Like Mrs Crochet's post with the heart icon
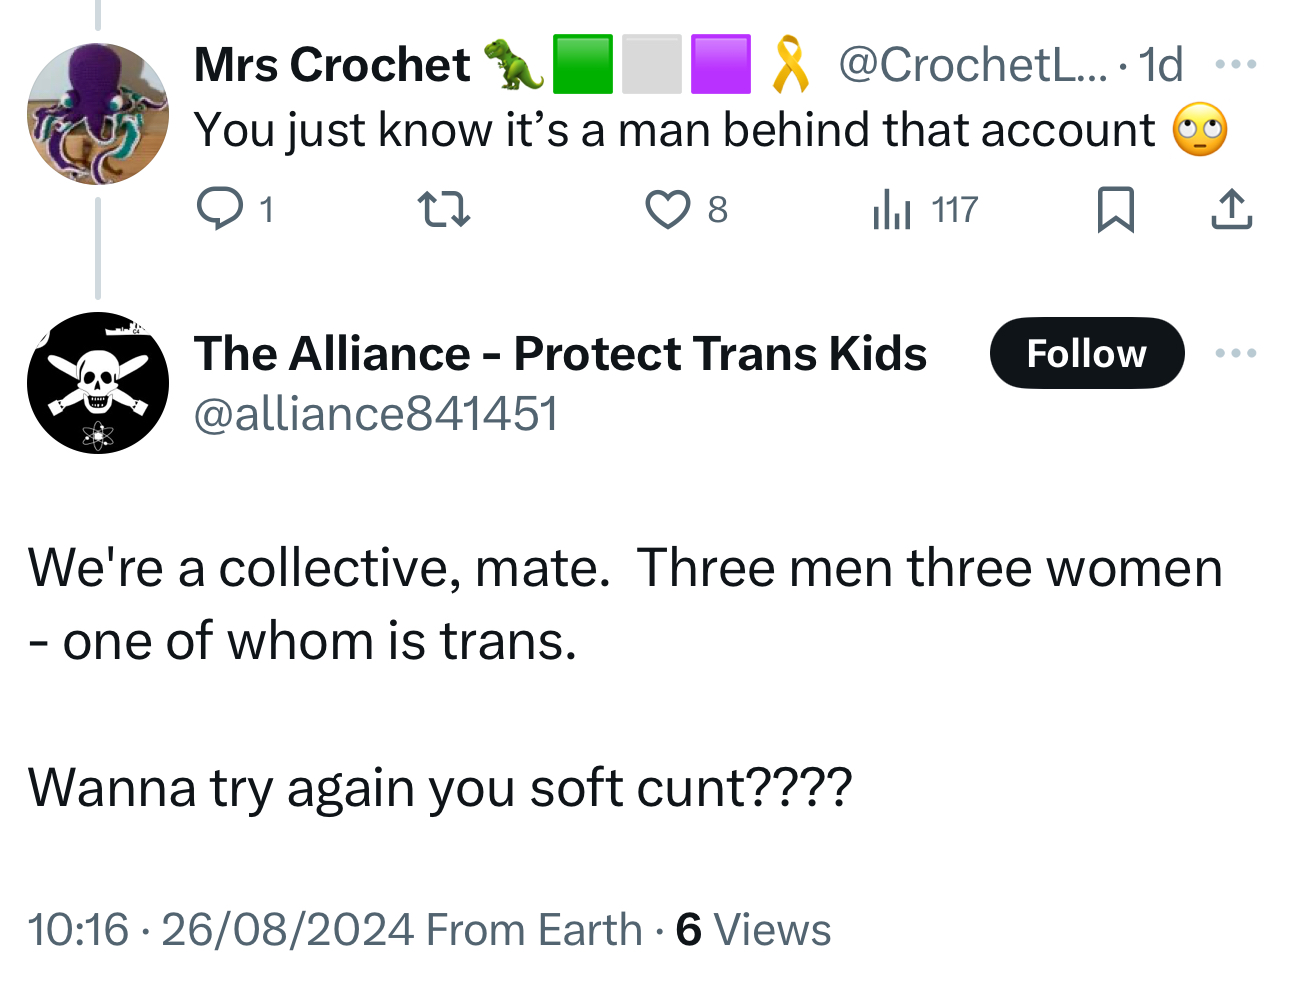The height and width of the screenshot is (996, 1290). click(667, 210)
